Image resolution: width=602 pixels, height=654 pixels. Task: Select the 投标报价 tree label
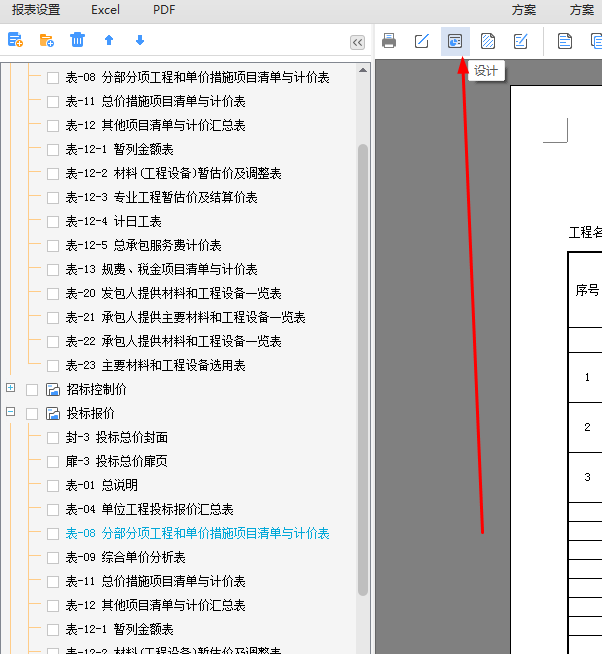pos(91,414)
